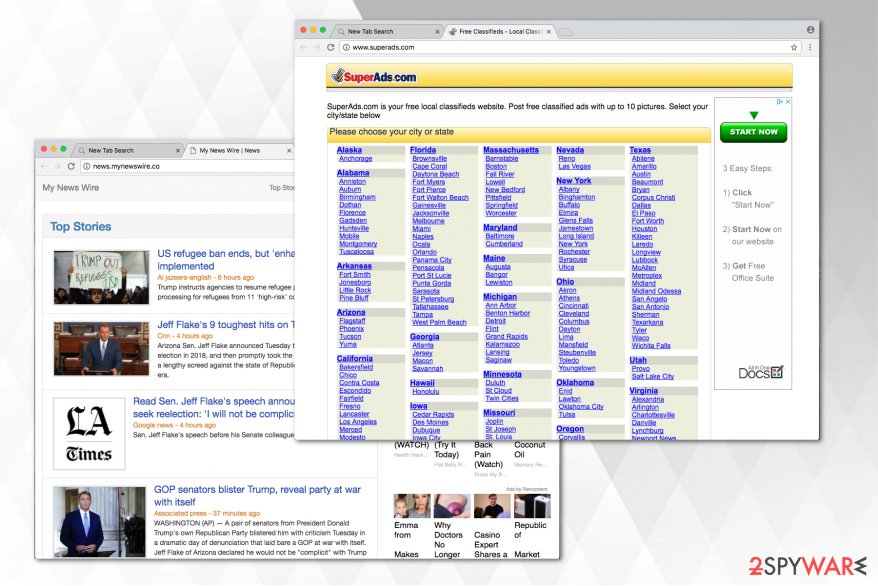Open the California state link

[x=354, y=358]
